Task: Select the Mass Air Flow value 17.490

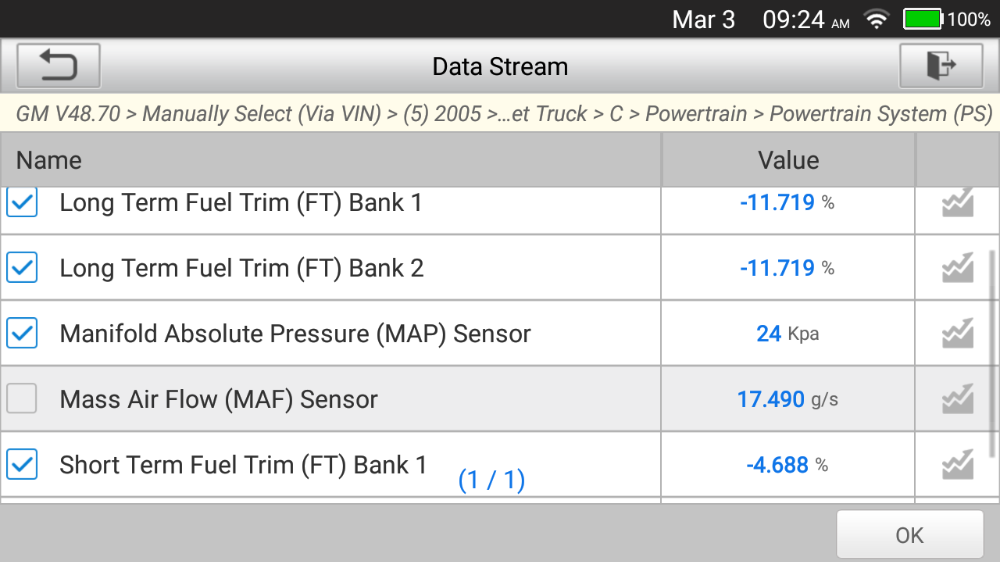Action: [x=770, y=399]
